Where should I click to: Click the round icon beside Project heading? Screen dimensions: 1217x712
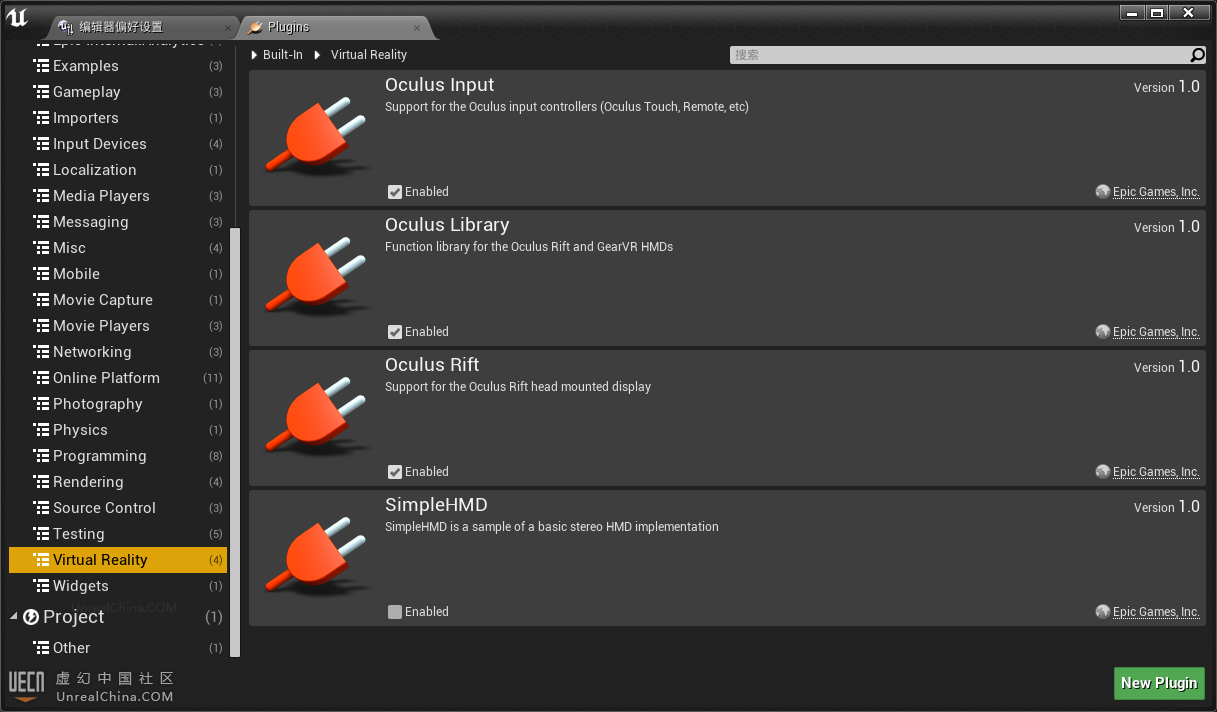31,617
